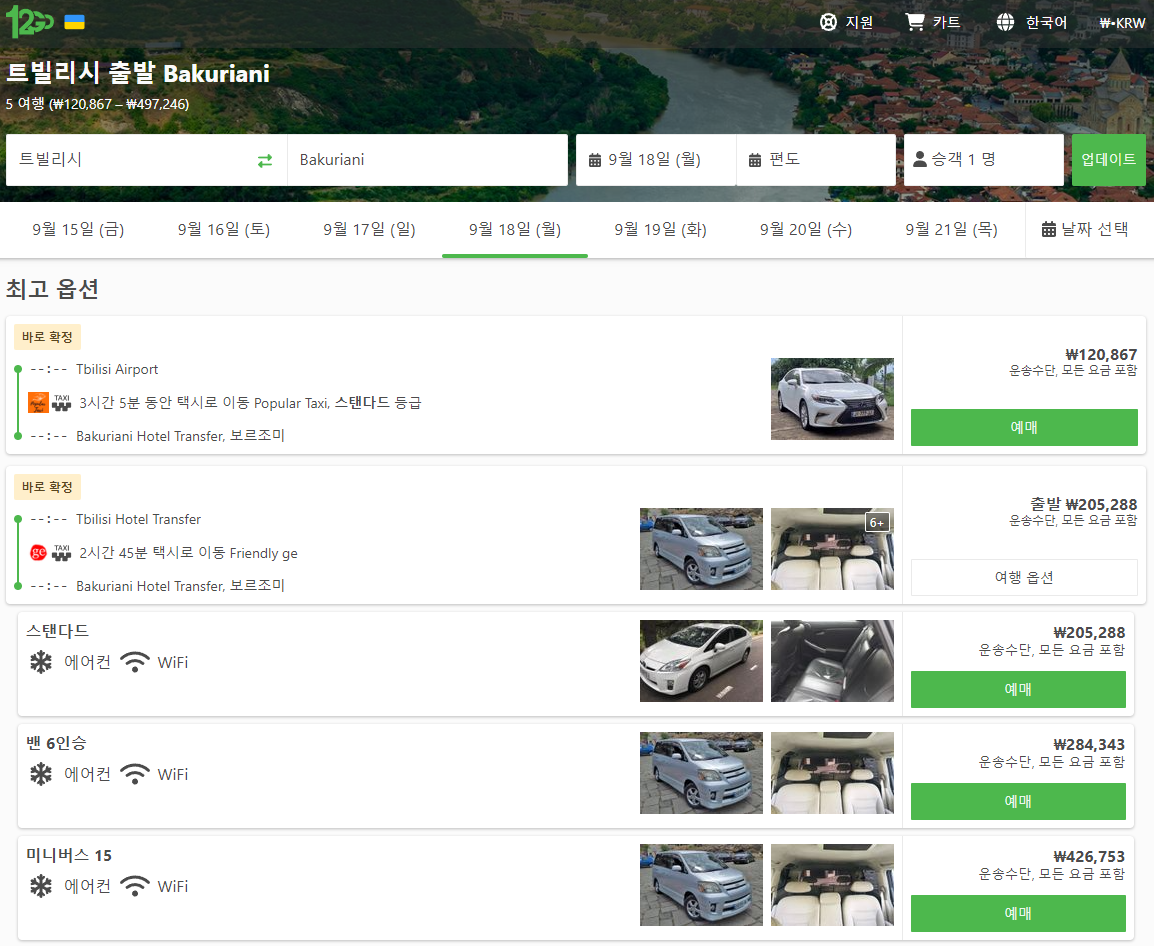
Task: Open the 승객 1 명 passenger selector
Action: coord(983,160)
